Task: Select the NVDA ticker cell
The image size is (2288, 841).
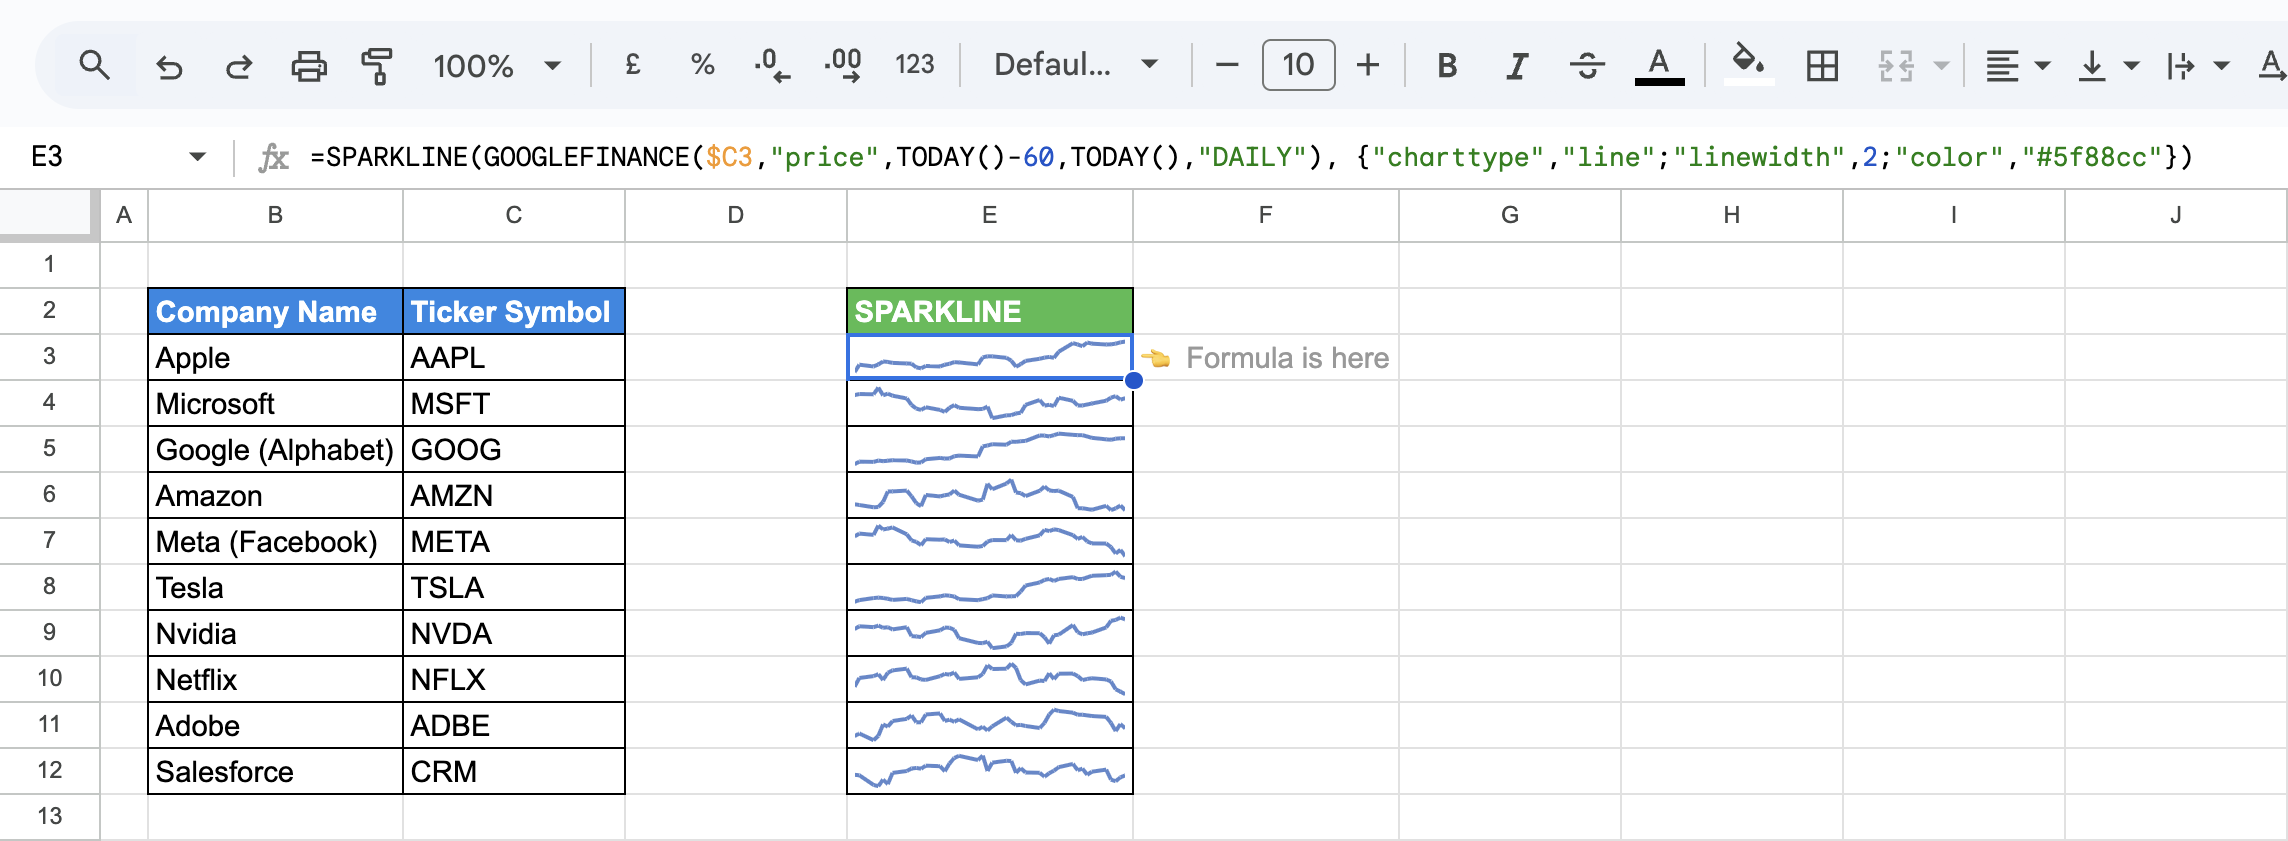Action: coord(513,633)
